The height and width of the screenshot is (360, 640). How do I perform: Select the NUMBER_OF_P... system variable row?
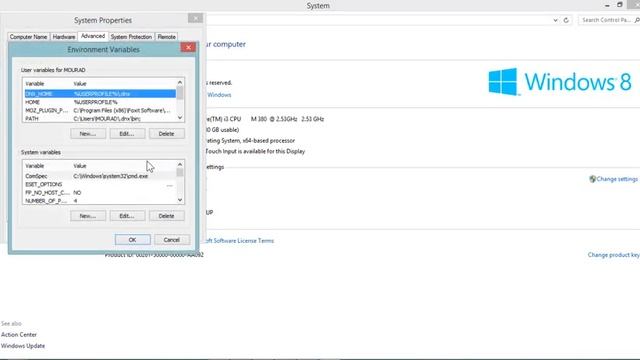pos(100,200)
